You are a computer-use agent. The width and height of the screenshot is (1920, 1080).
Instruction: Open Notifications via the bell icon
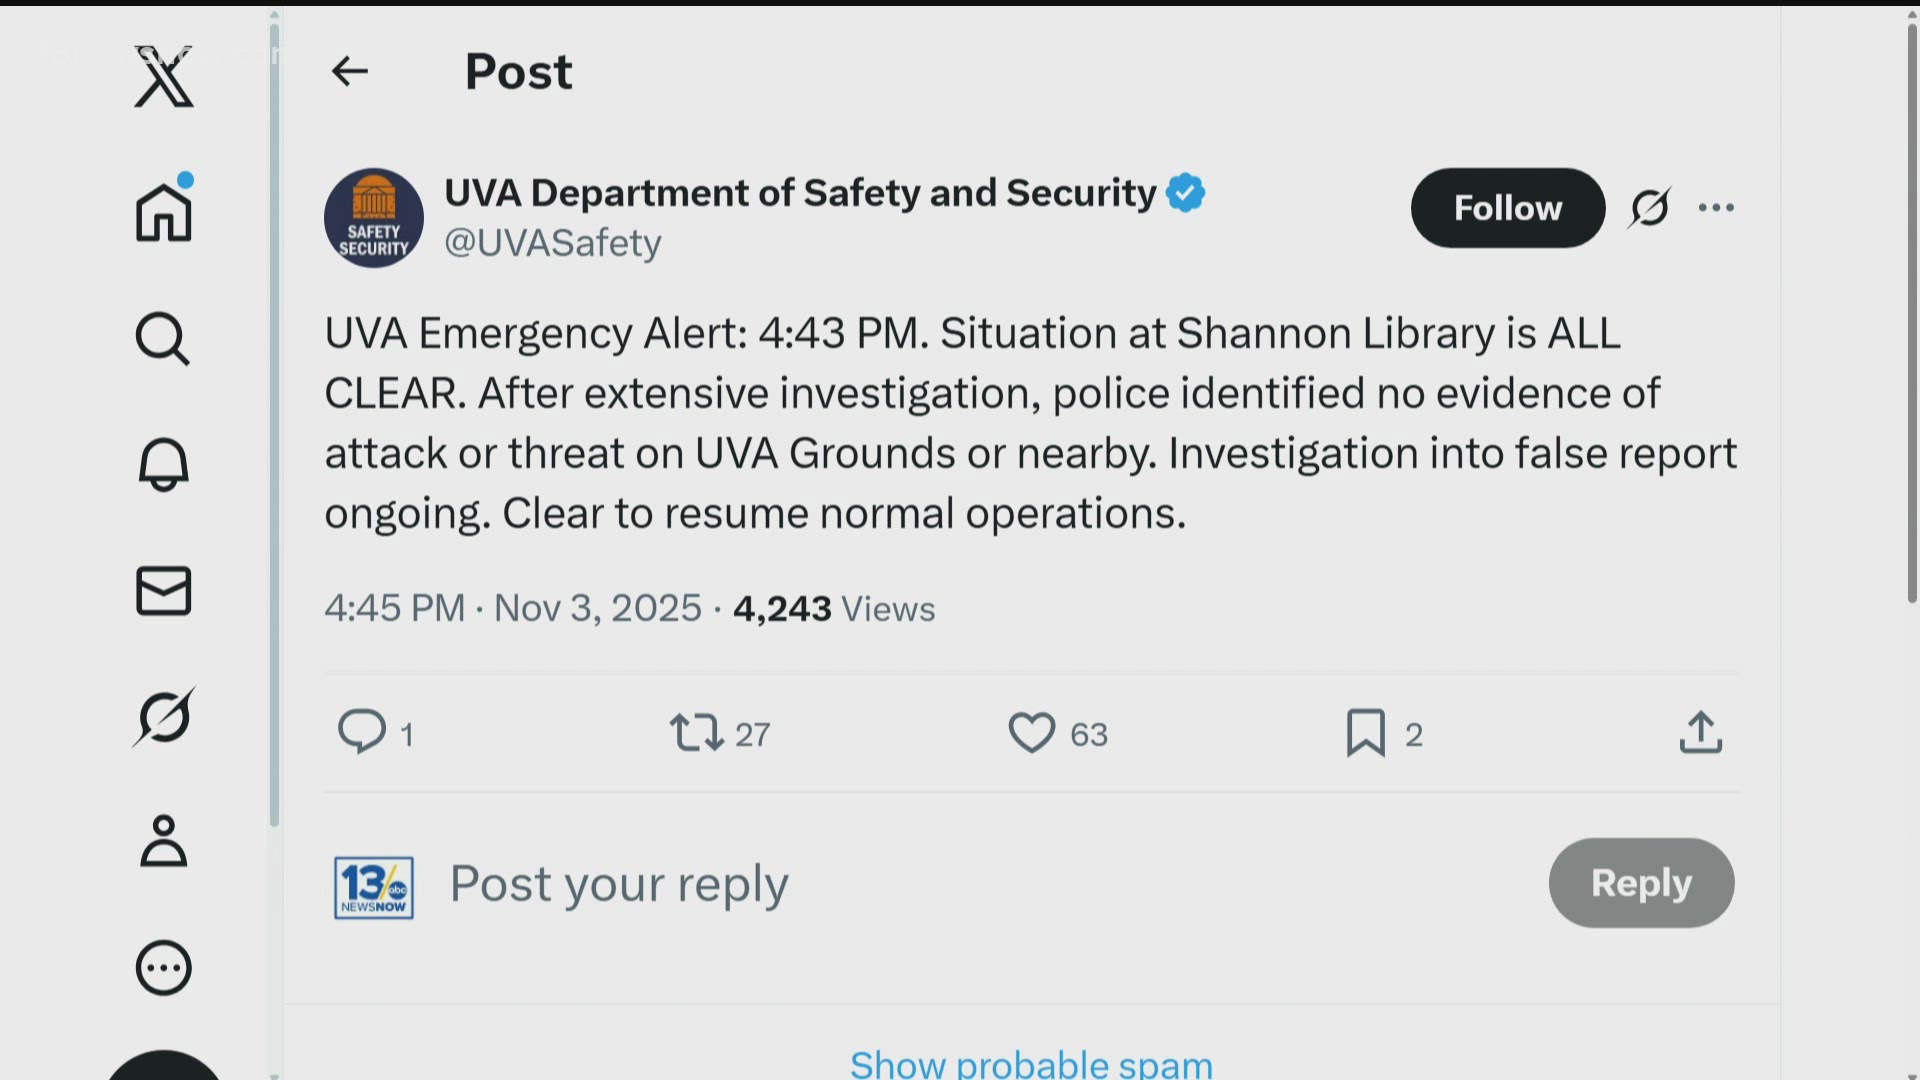click(163, 464)
